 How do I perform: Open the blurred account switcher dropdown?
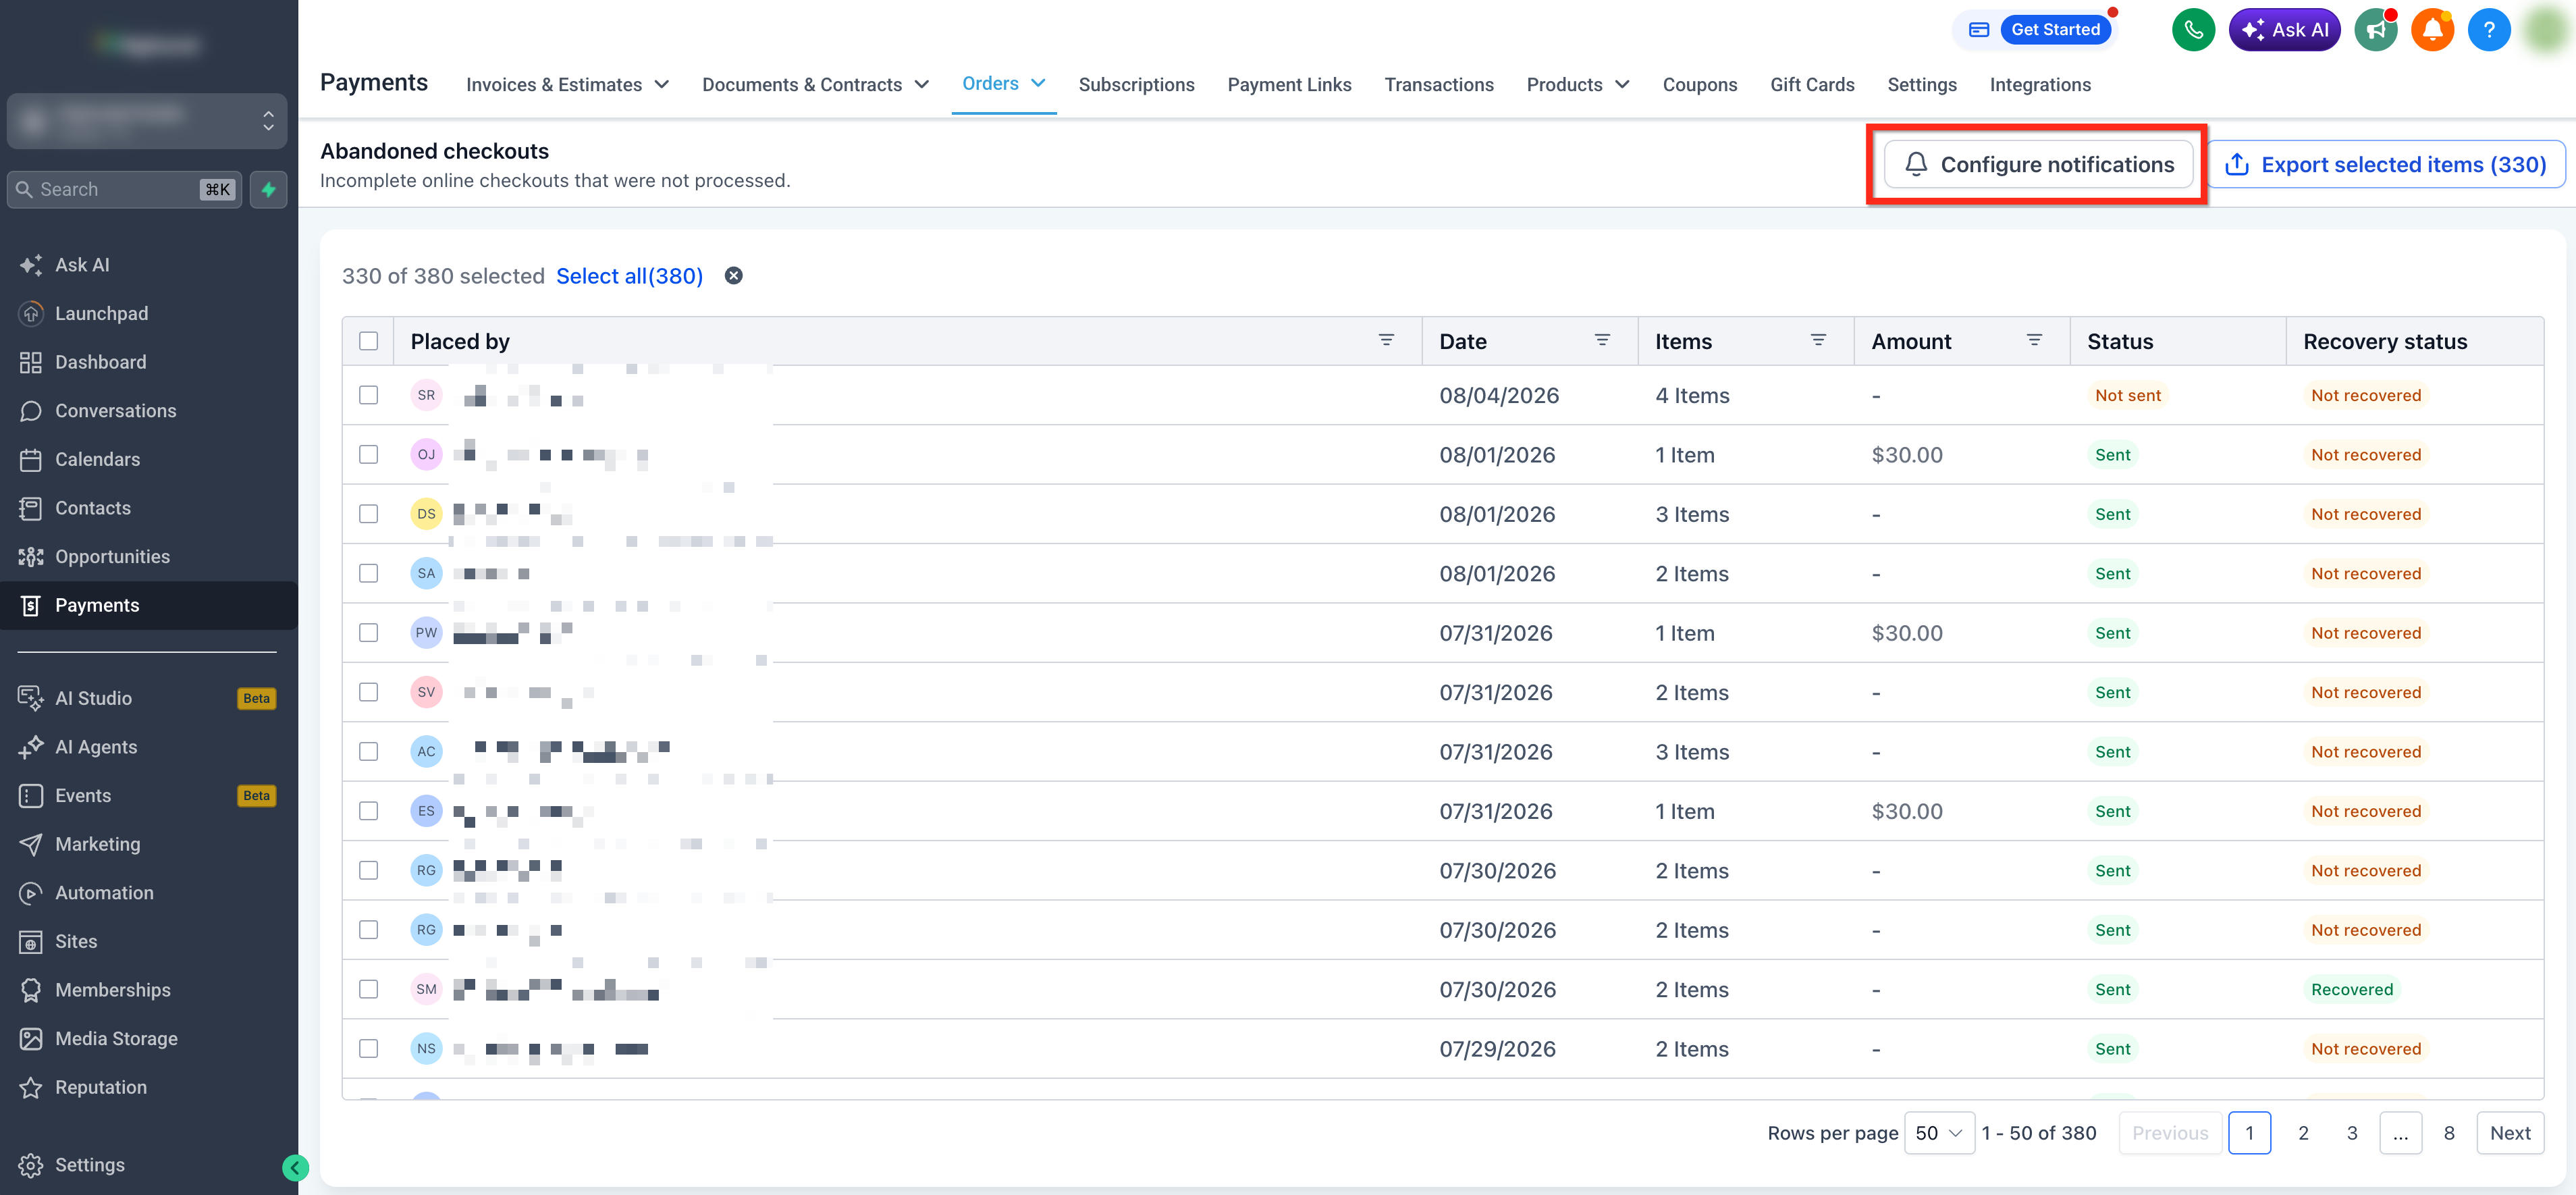(147, 121)
